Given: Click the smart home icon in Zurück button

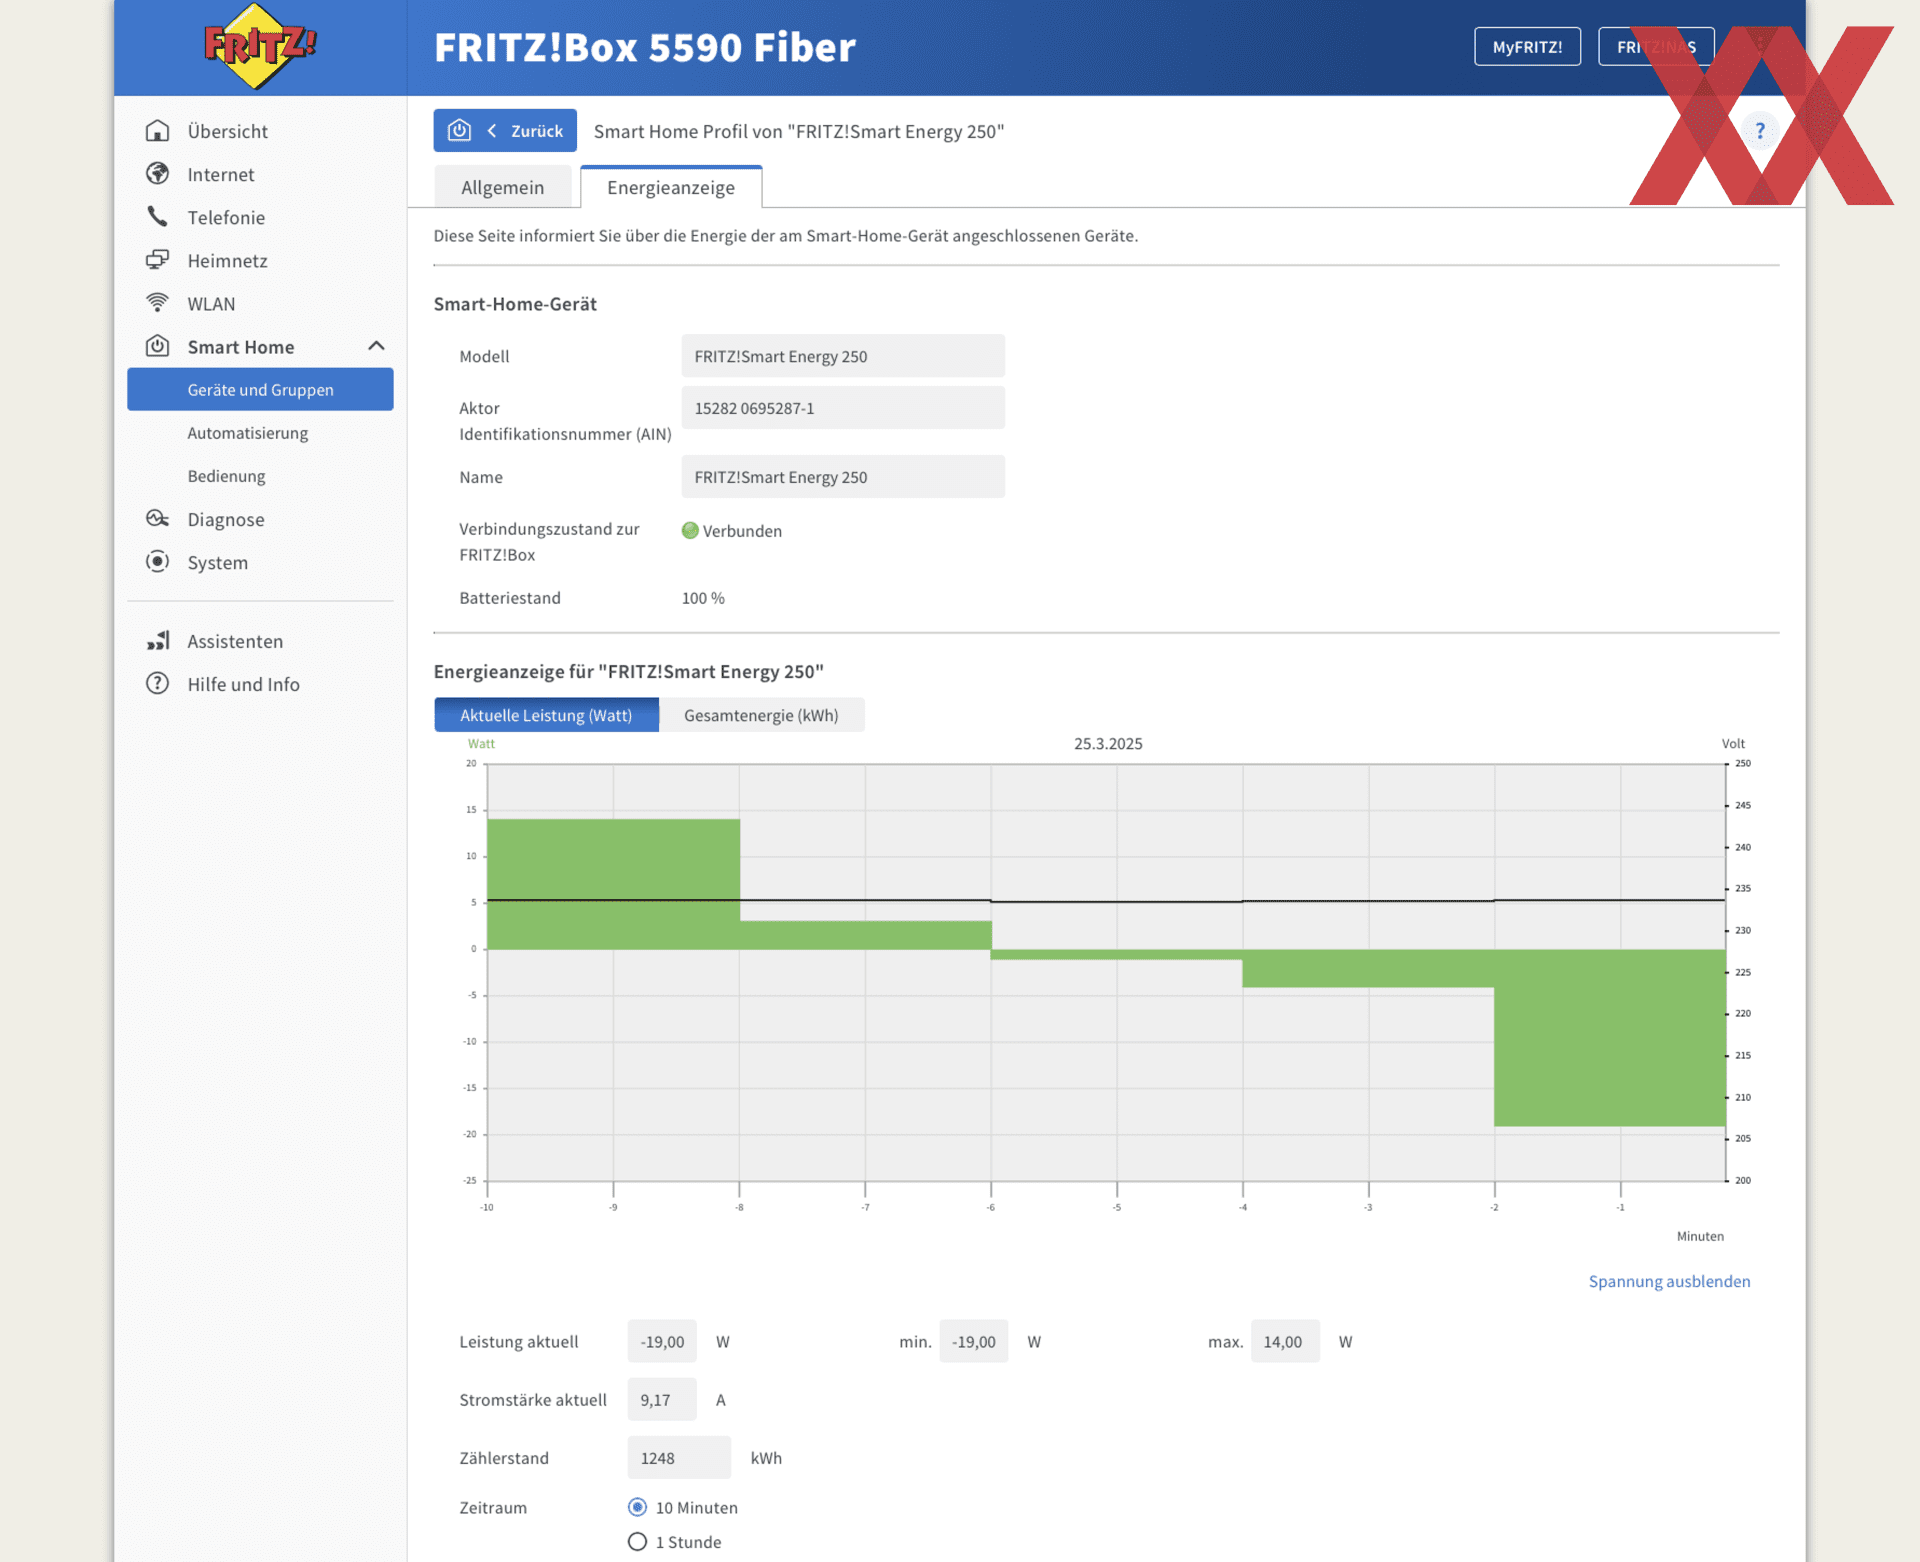Looking at the screenshot, I should coord(459,131).
